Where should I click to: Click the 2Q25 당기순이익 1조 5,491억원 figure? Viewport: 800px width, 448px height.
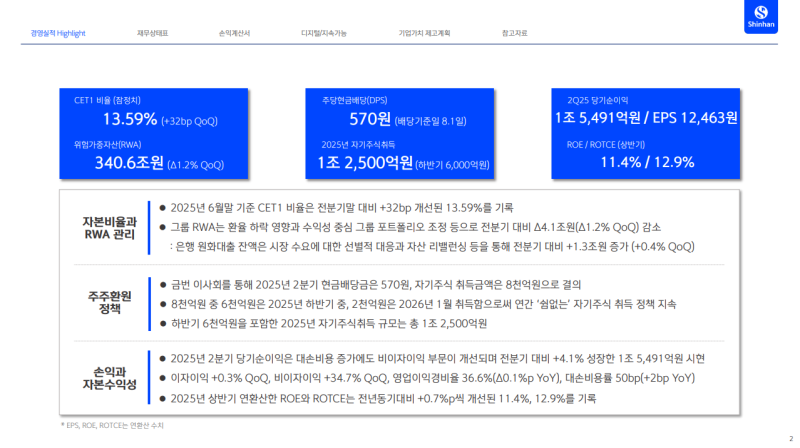(x=645, y=118)
